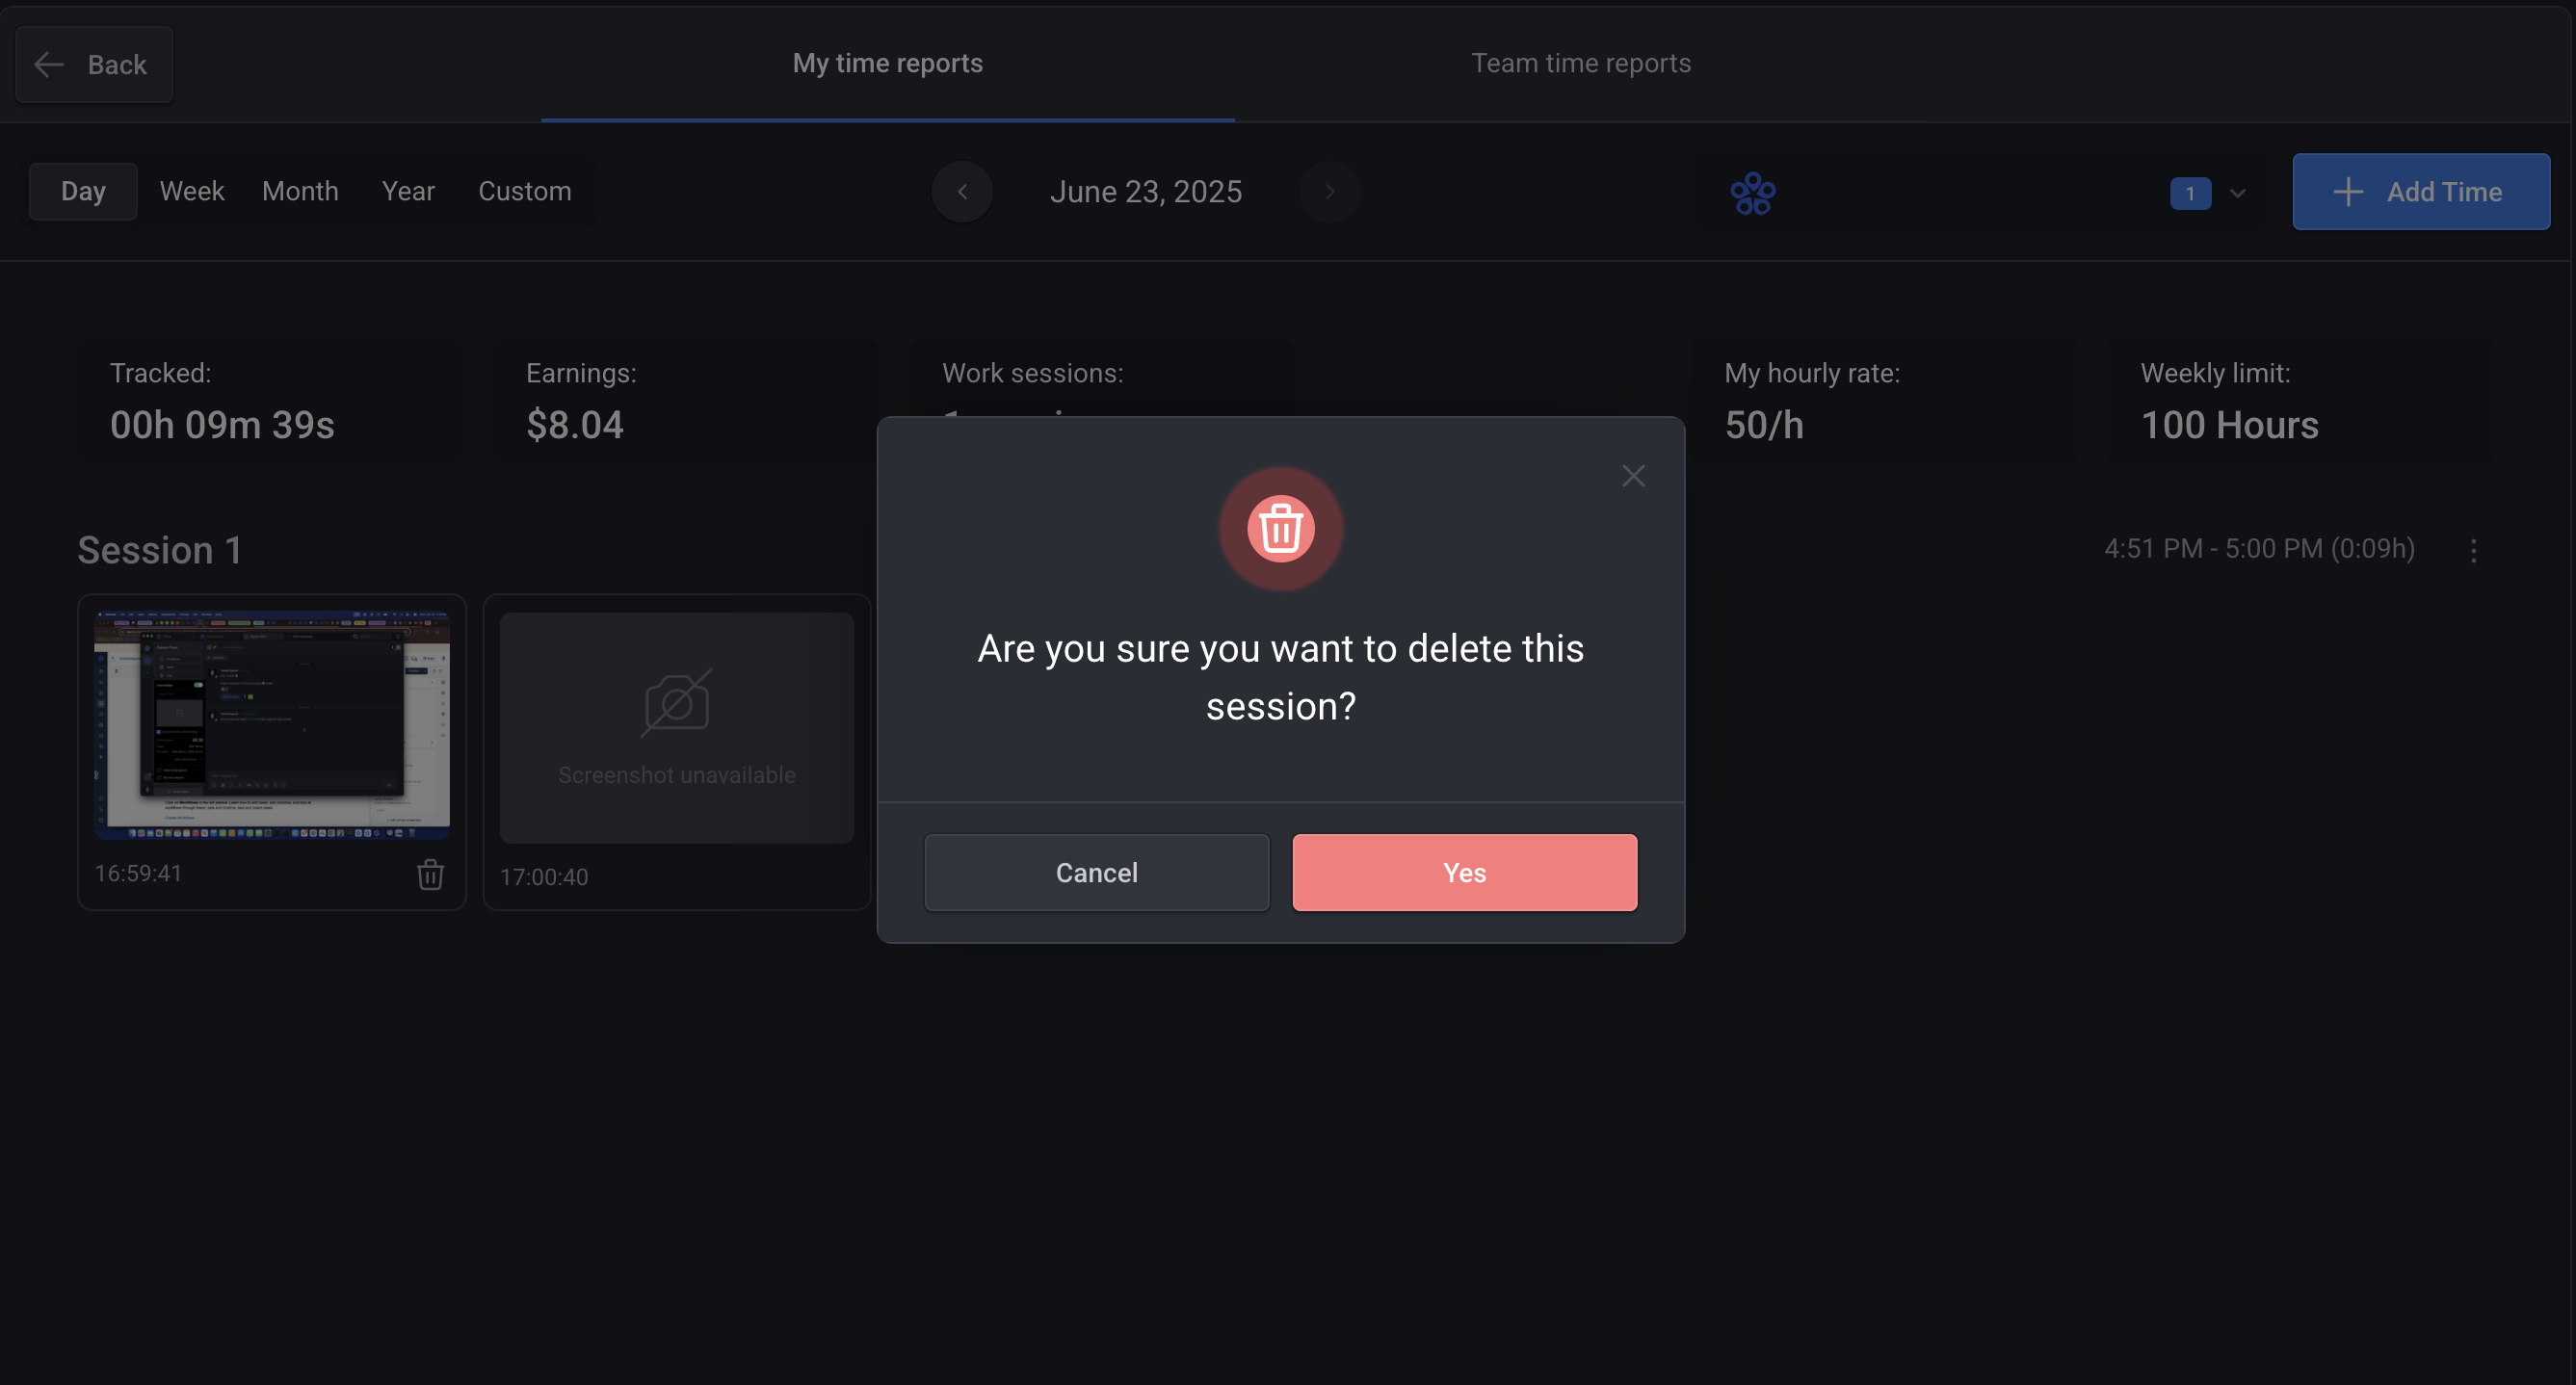This screenshot has height=1385, width=2576.
Task: Close the delete confirmation dialog
Action: click(x=1633, y=476)
